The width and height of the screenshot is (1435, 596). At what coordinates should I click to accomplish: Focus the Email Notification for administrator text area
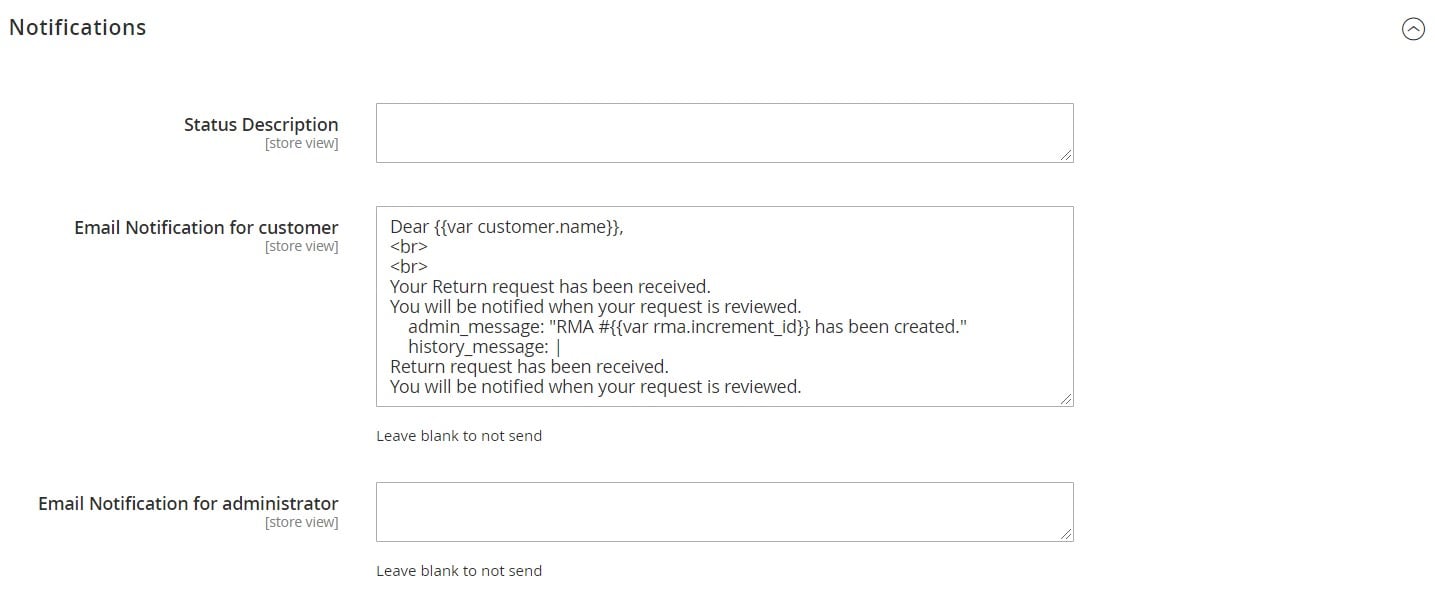pyautogui.click(x=724, y=512)
